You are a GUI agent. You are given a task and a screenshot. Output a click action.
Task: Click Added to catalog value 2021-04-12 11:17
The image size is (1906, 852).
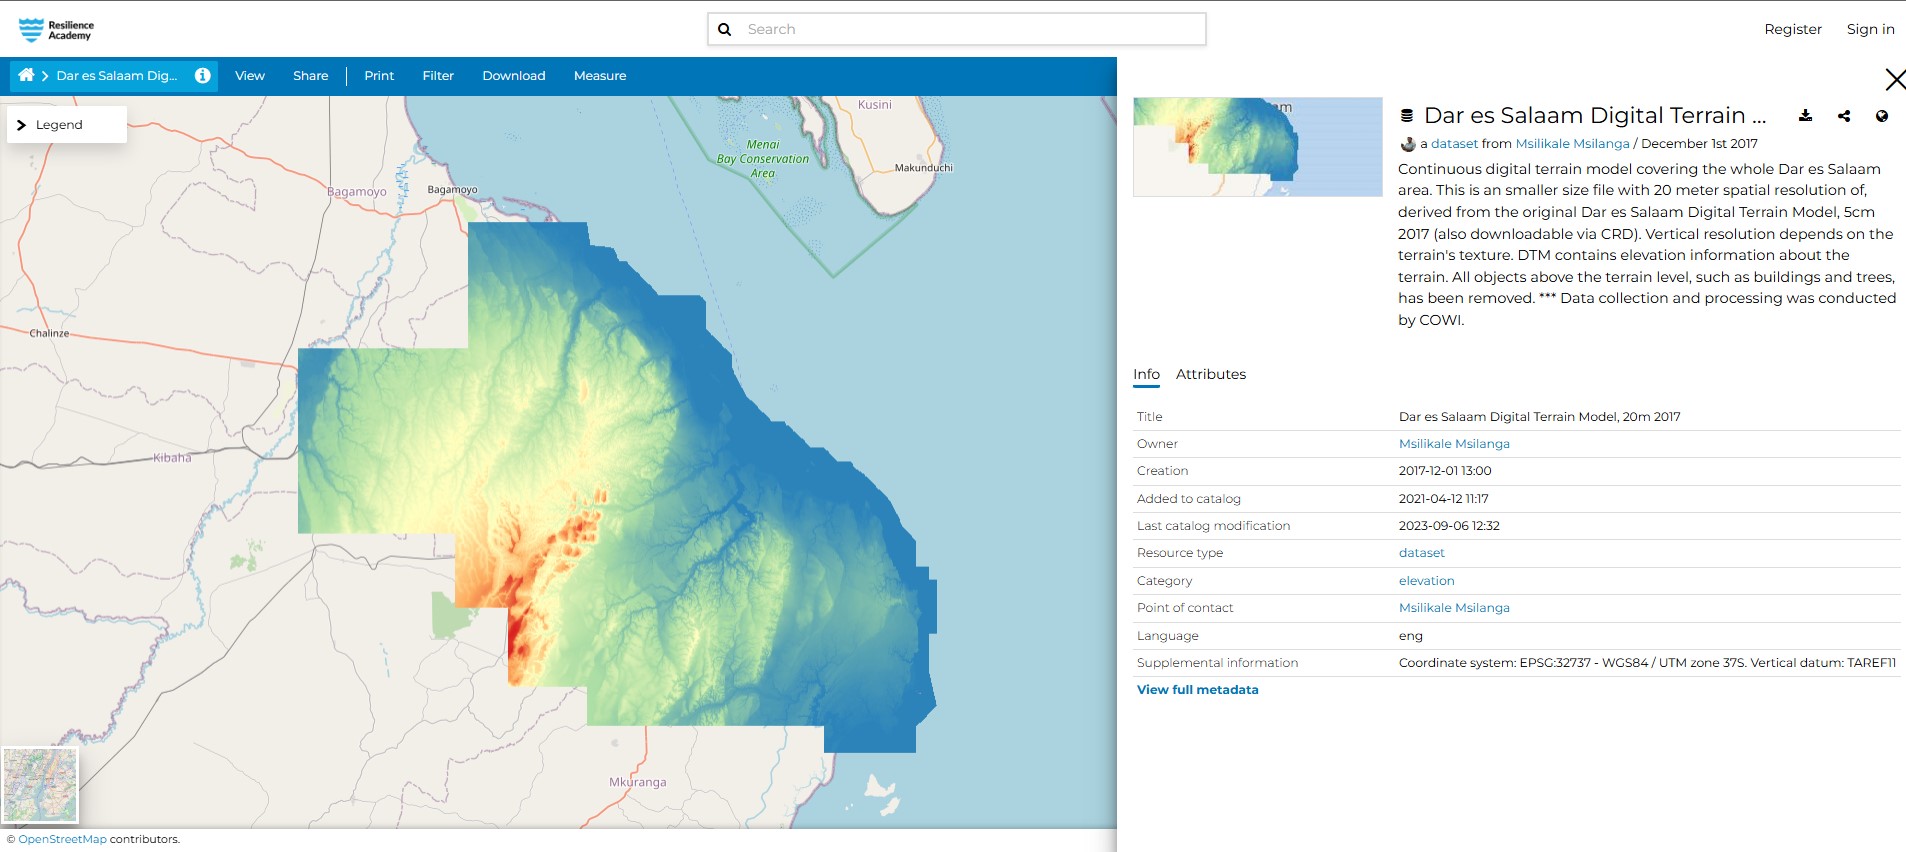[x=1444, y=499]
